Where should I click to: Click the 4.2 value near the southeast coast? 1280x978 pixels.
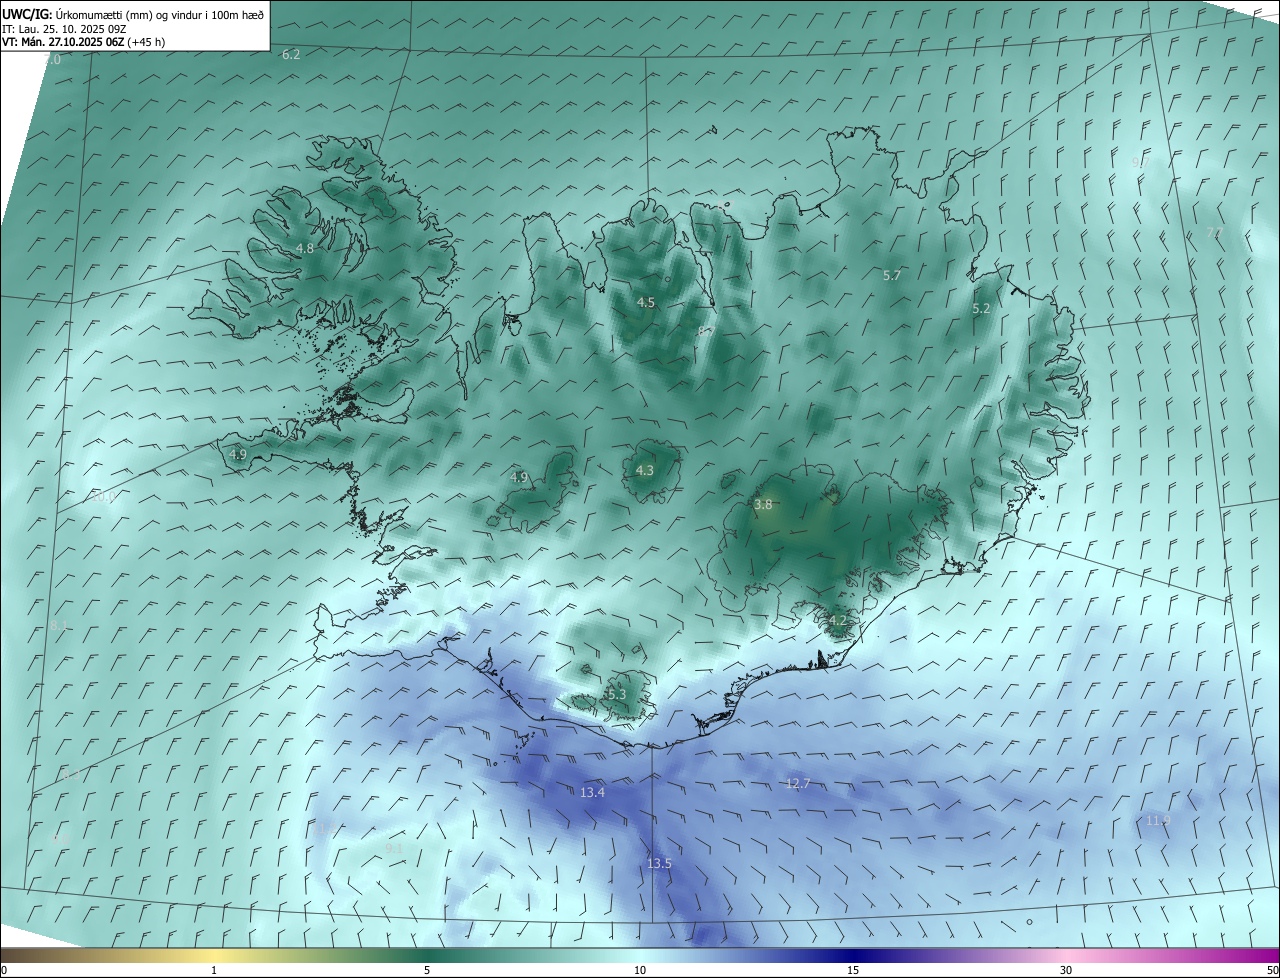click(837, 620)
